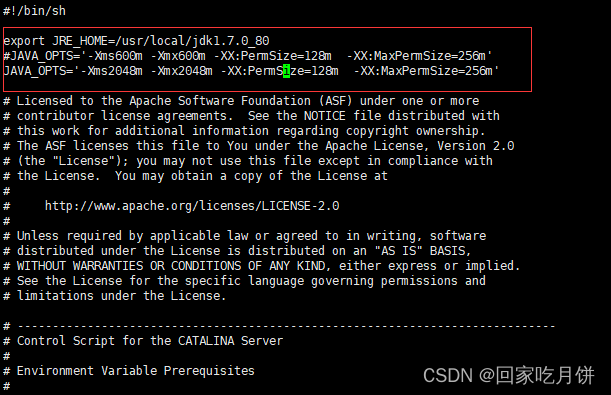The image size is (611, 395).
Task: Click the text Apache Software Foundation
Action: click(220, 101)
